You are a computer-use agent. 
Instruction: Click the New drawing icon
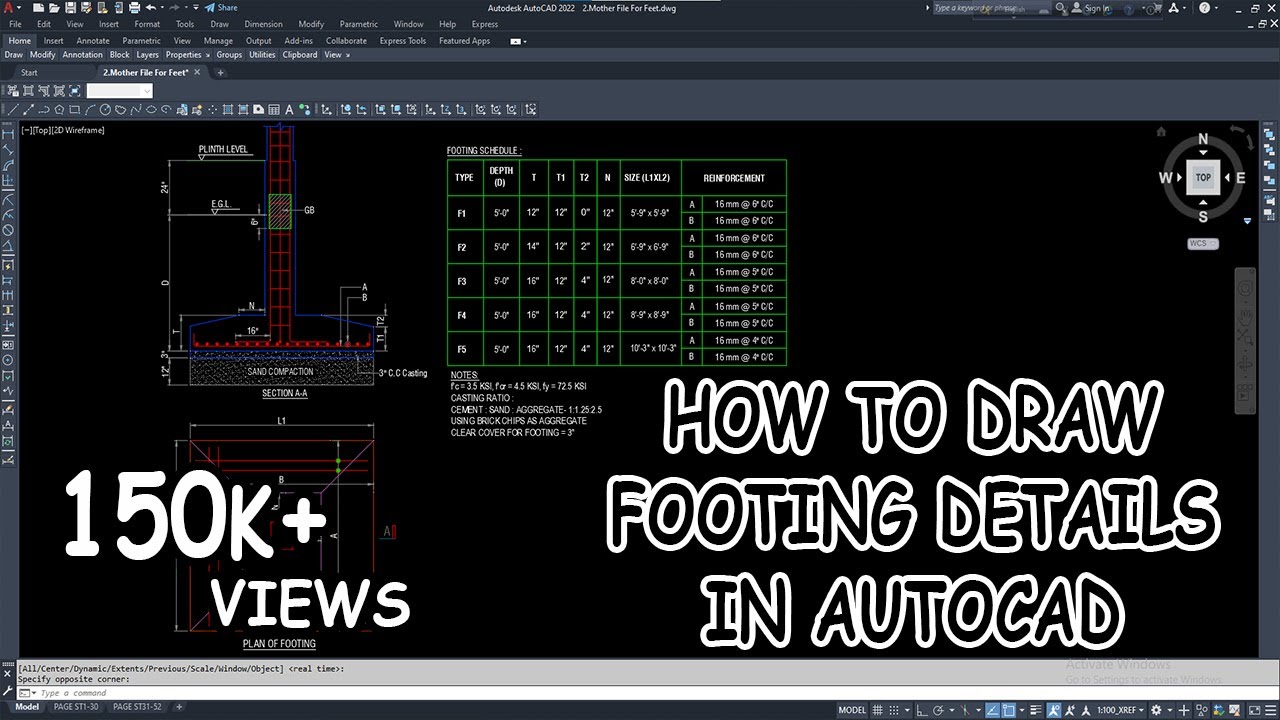(x=38, y=8)
